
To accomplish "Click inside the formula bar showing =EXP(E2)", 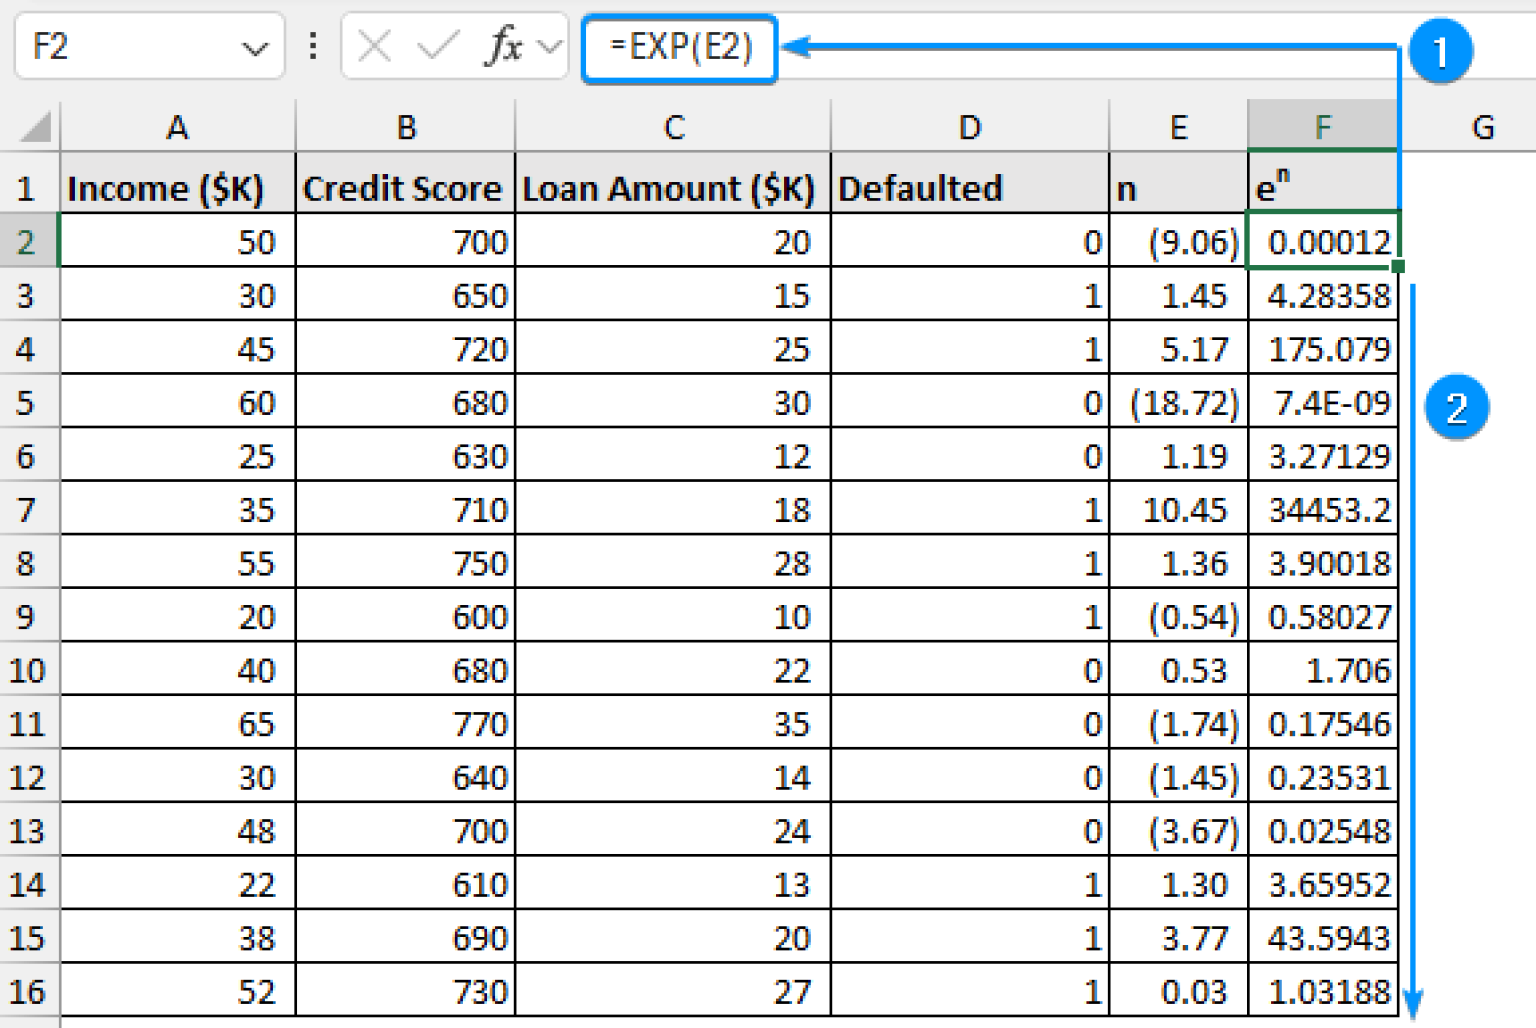I will pyautogui.click(x=680, y=47).
